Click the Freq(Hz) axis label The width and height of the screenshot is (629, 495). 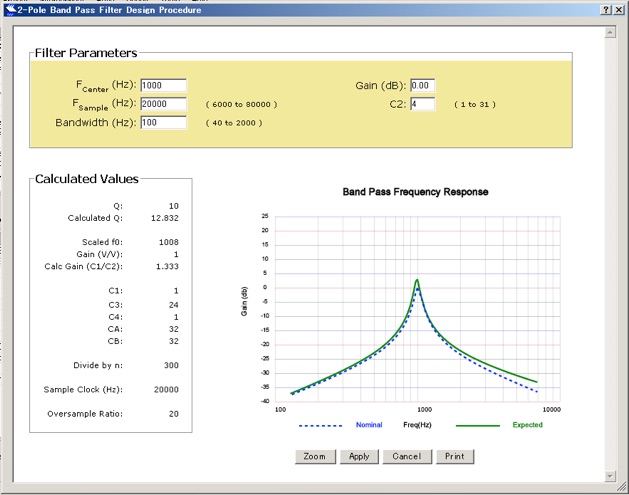pyautogui.click(x=417, y=425)
